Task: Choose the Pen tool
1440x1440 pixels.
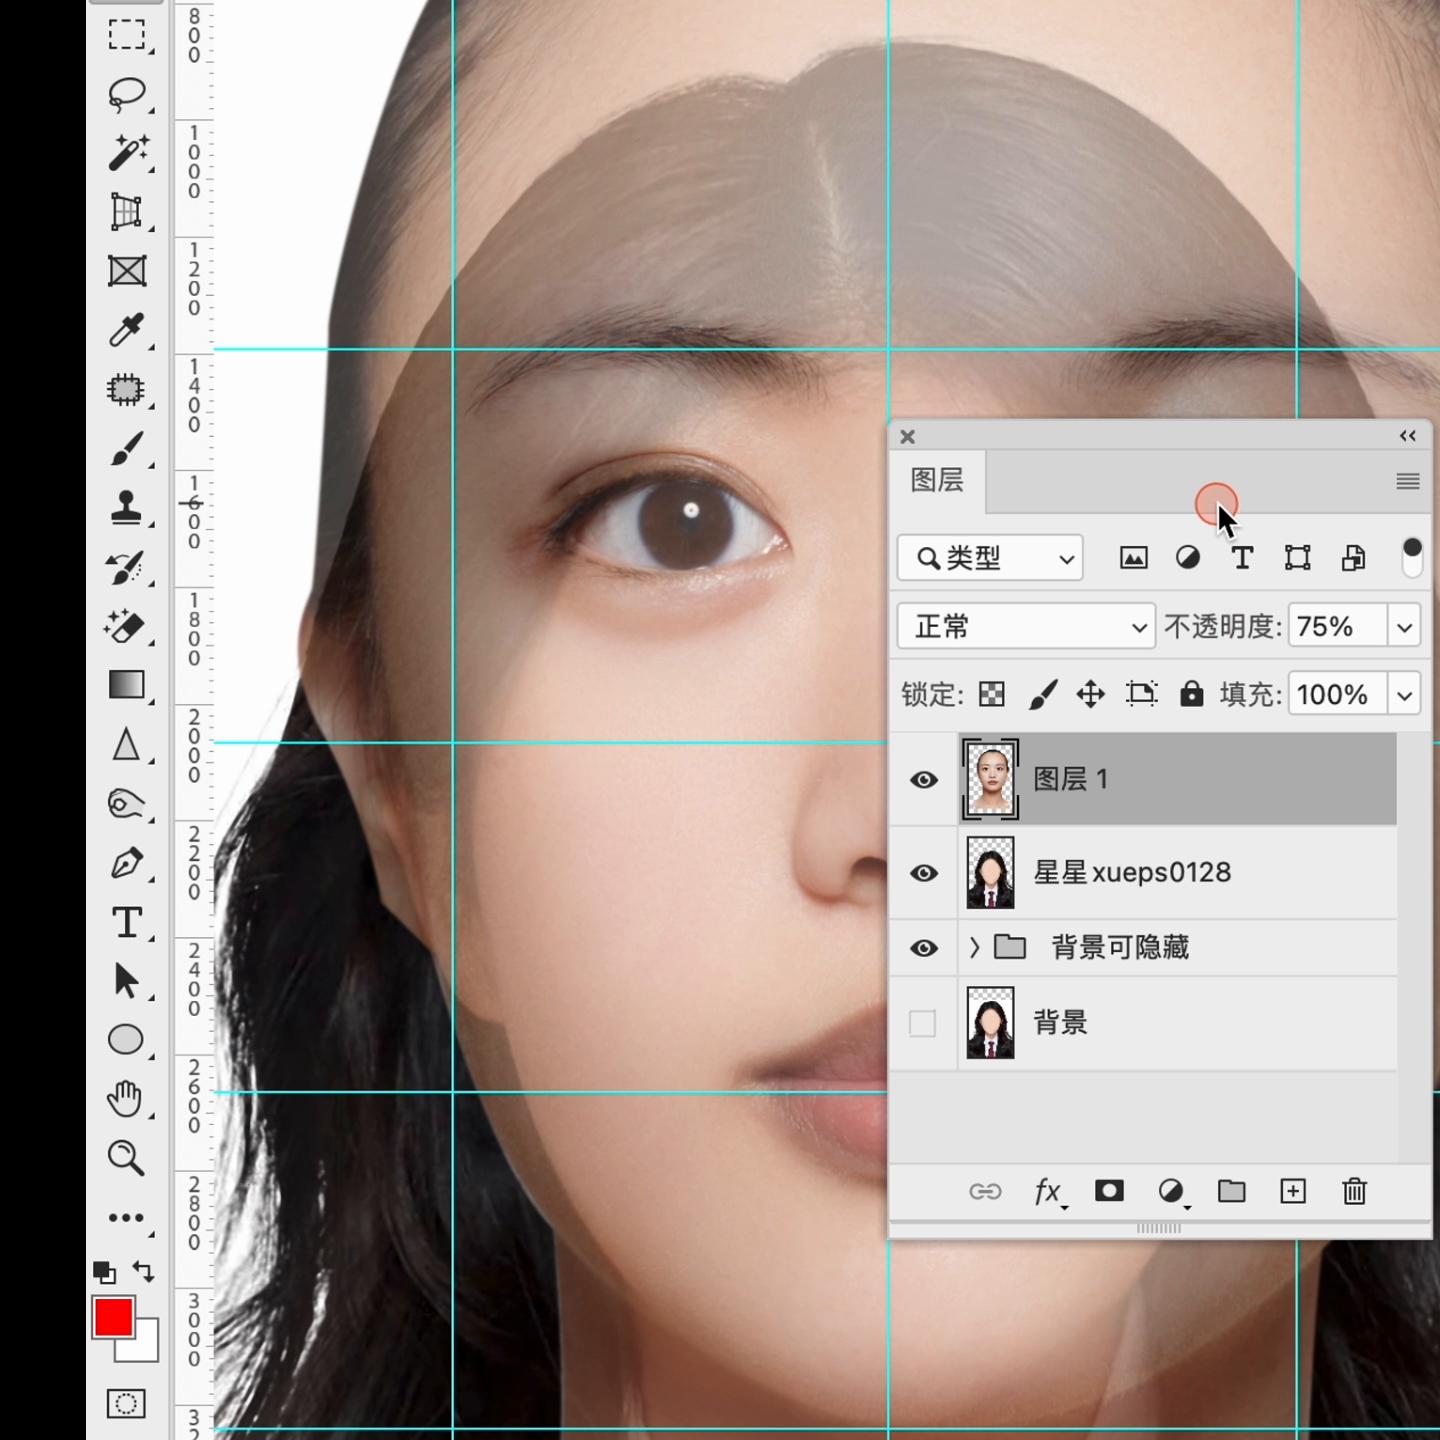Action: tap(126, 862)
